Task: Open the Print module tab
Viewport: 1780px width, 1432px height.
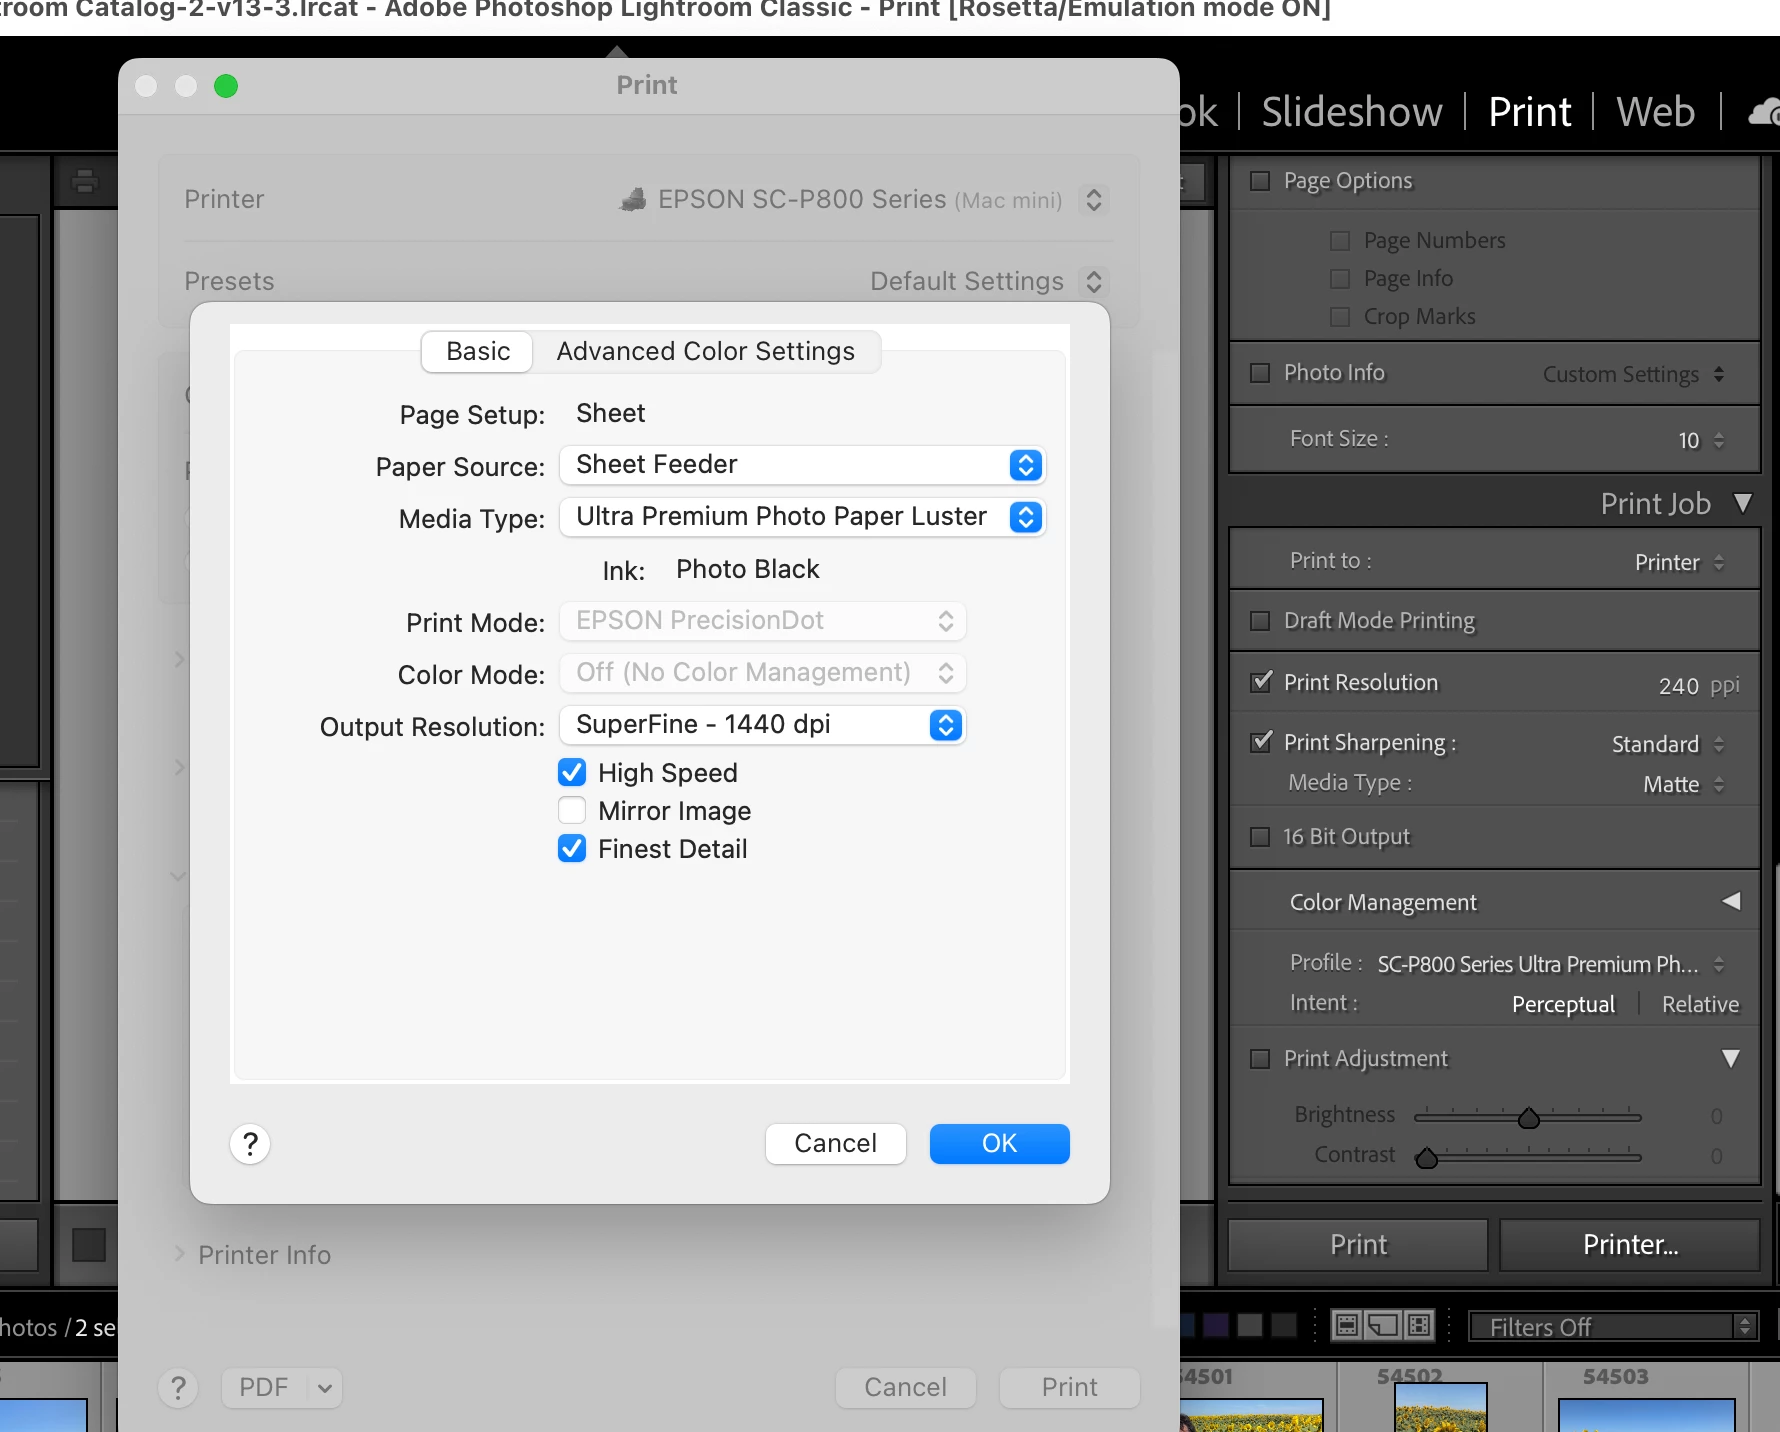Action: pyautogui.click(x=1529, y=111)
